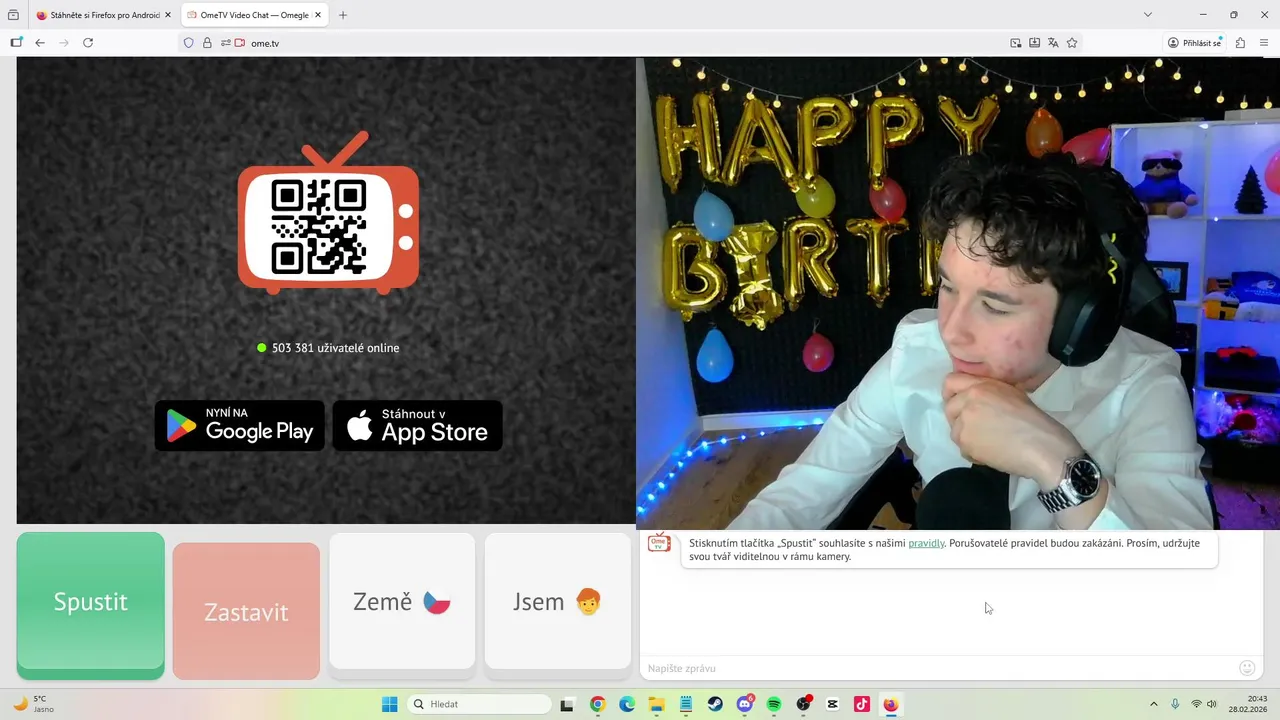Screen dimensions: 1280x720
Task: Open File Explorer from taskbar
Action: point(656,704)
